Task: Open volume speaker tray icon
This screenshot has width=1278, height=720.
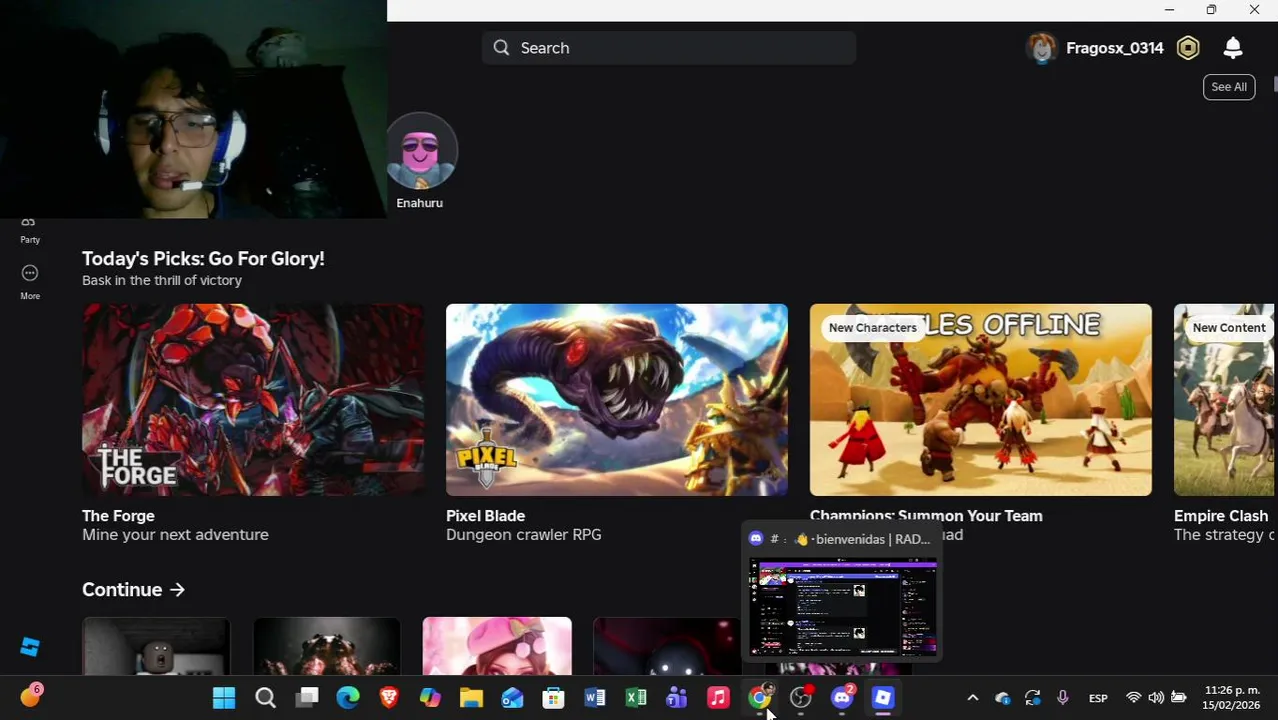Action: click(x=1156, y=698)
